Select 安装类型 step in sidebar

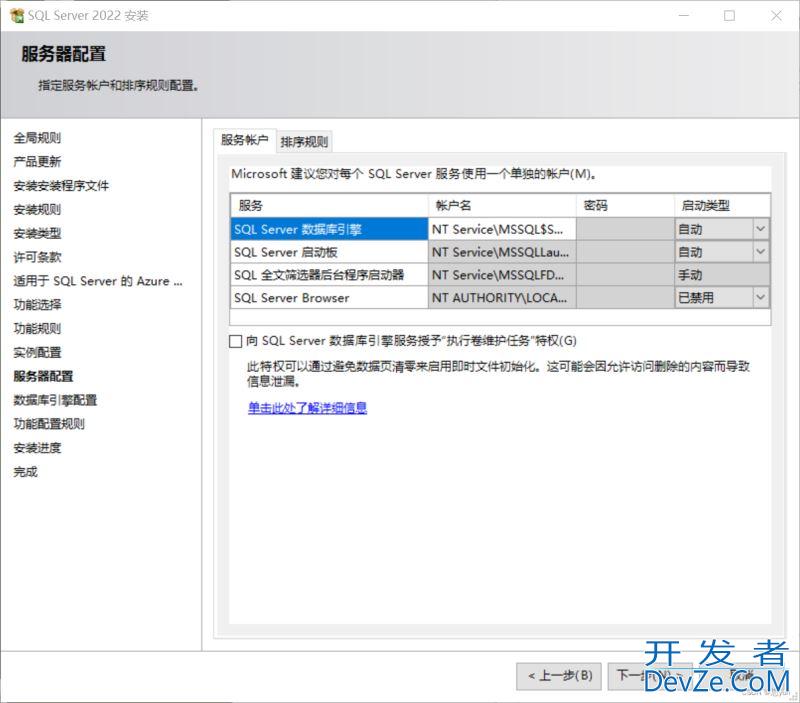(x=37, y=233)
